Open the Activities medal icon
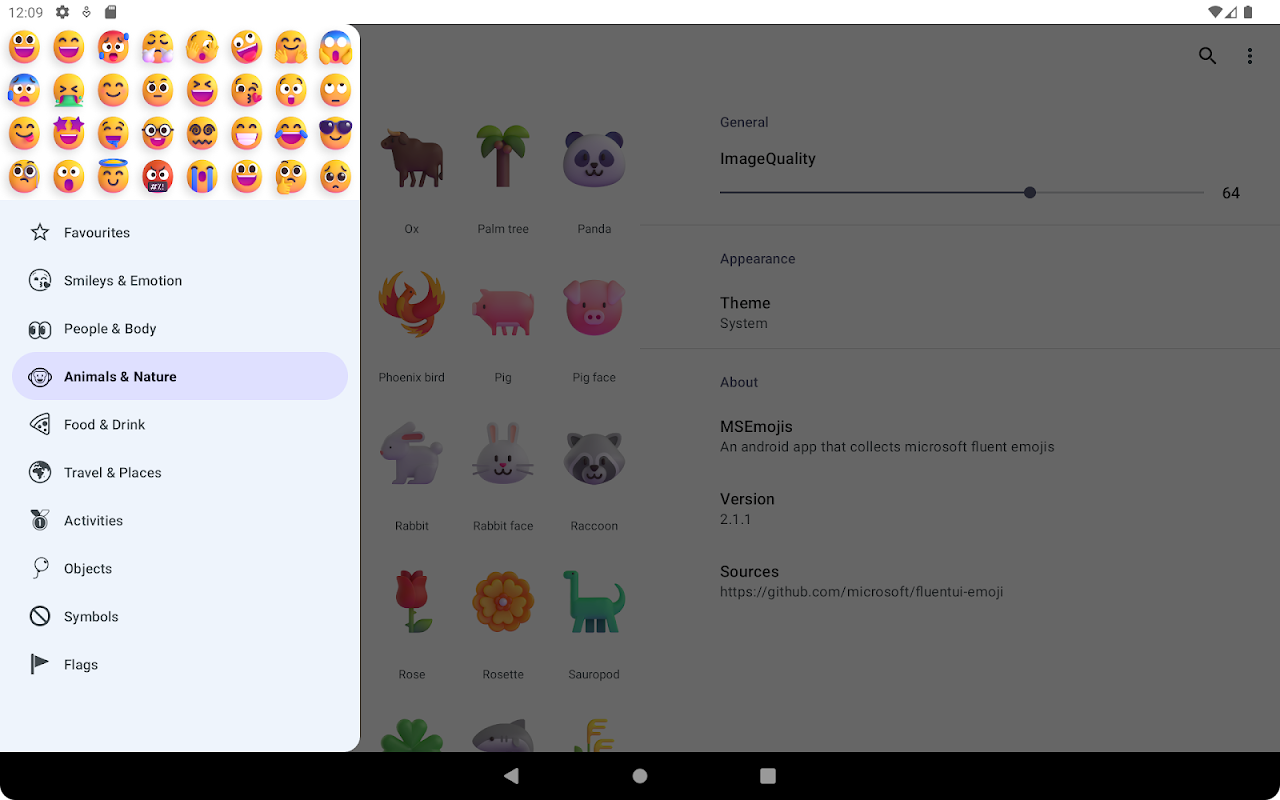The width and height of the screenshot is (1280, 800). click(x=40, y=520)
